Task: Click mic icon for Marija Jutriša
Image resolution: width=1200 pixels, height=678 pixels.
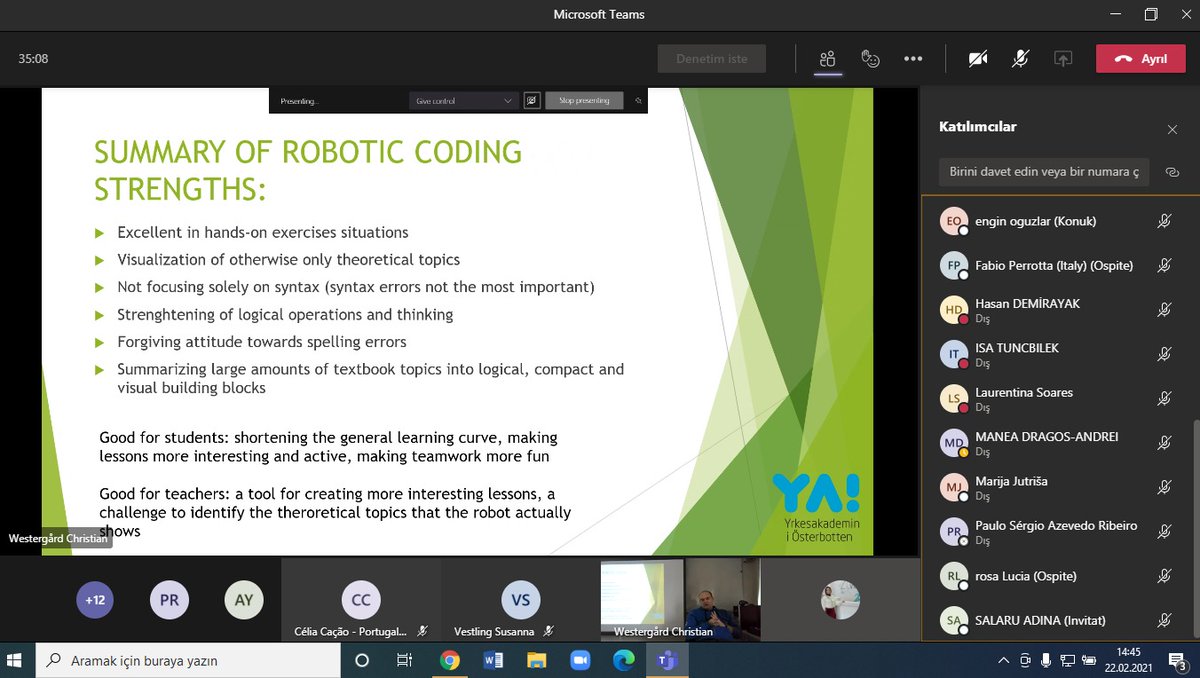Action: click(x=1164, y=488)
